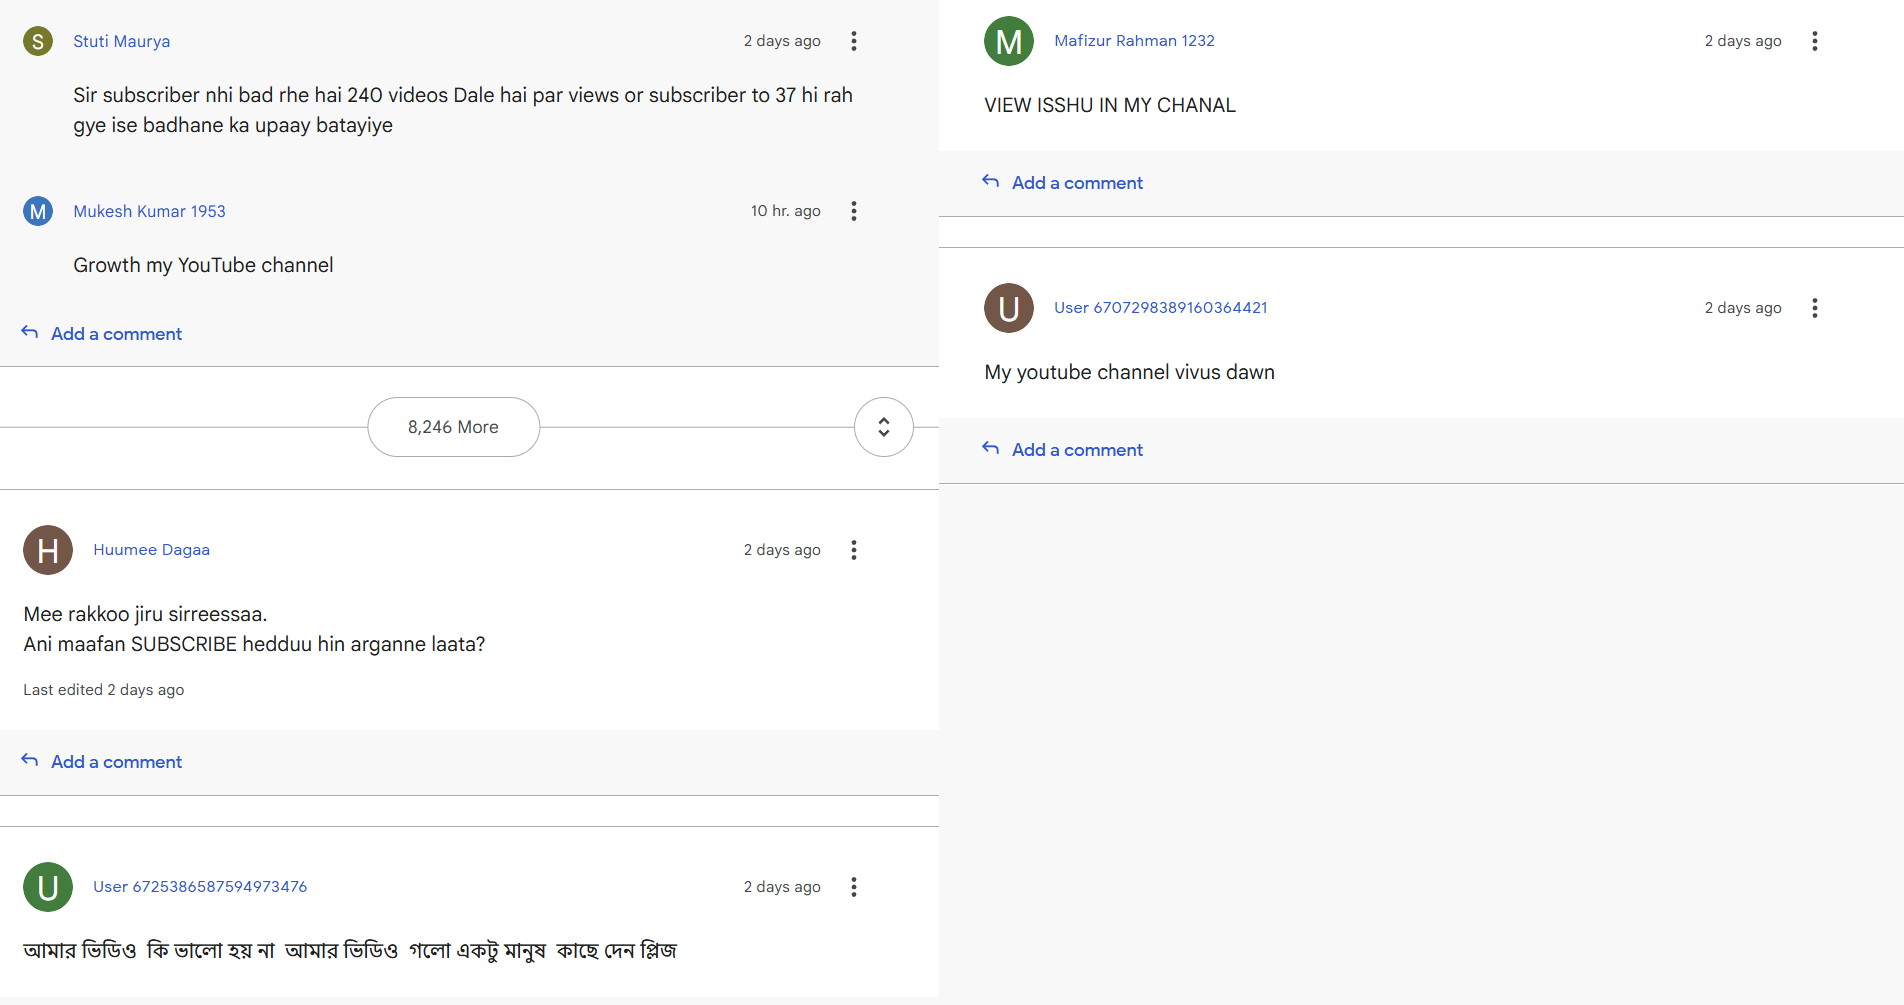The image size is (1904, 1005).
Task: Click Huumee Dagaa's avatar icon
Action: pyautogui.click(x=48, y=550)
